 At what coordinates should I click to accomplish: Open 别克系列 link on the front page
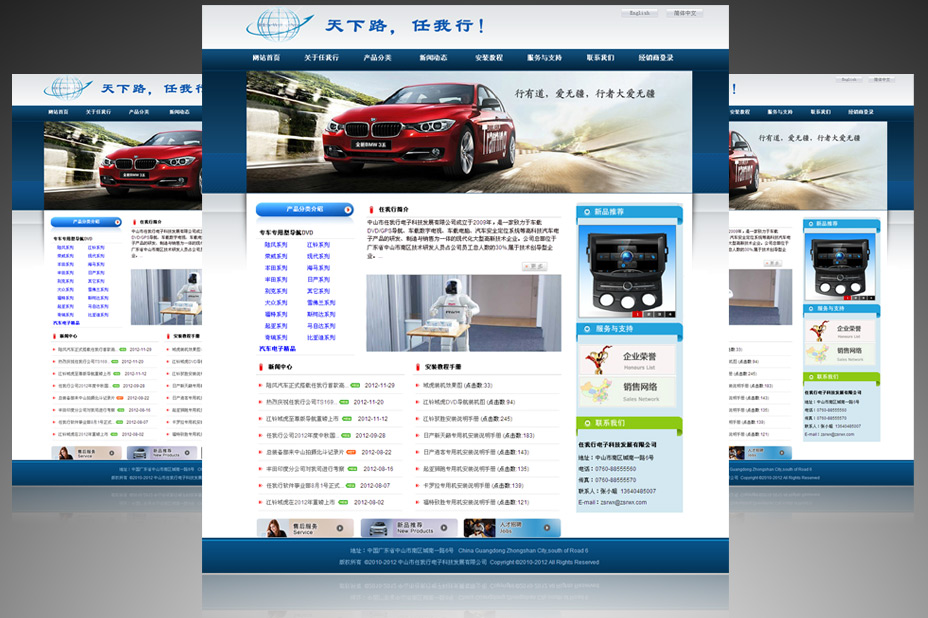click(x=276, y=291)
